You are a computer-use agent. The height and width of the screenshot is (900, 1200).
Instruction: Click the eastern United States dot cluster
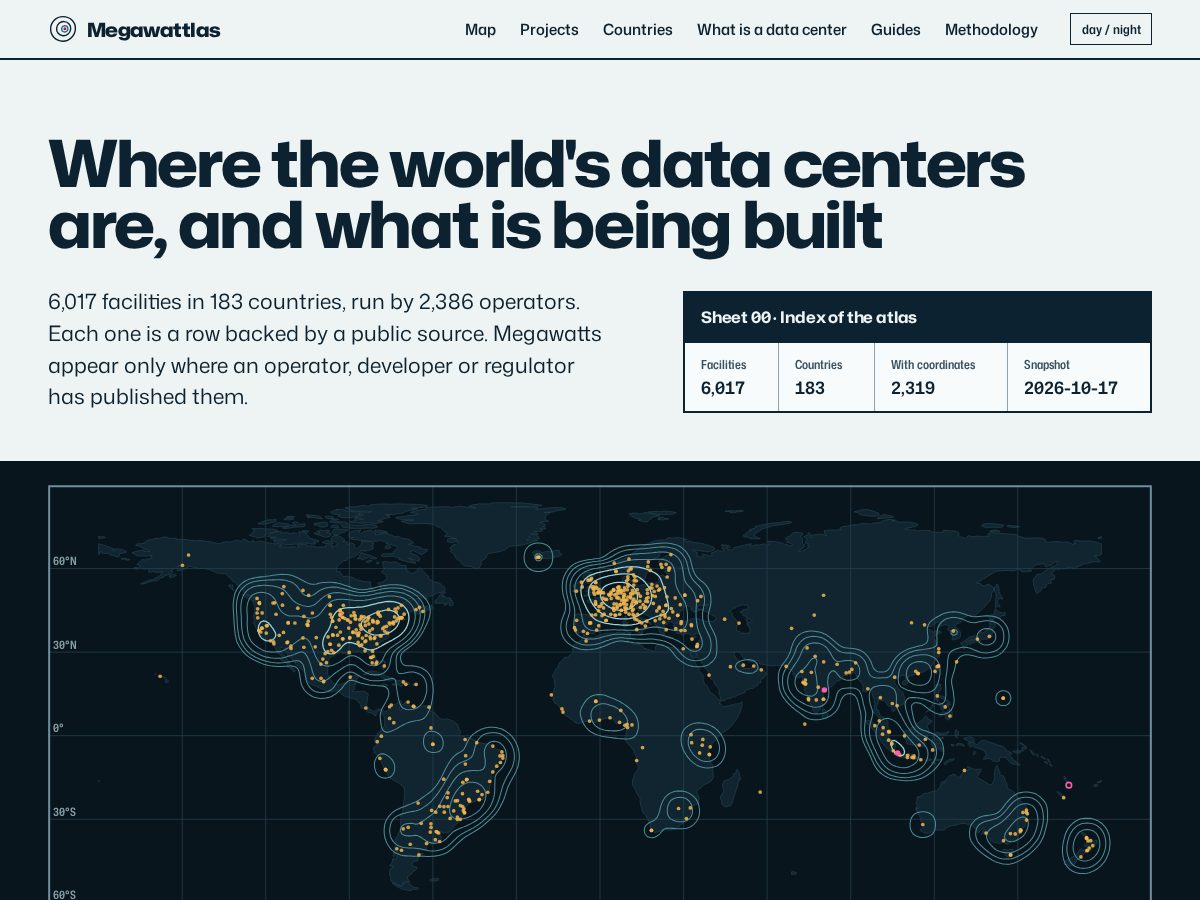click(372, 624)
